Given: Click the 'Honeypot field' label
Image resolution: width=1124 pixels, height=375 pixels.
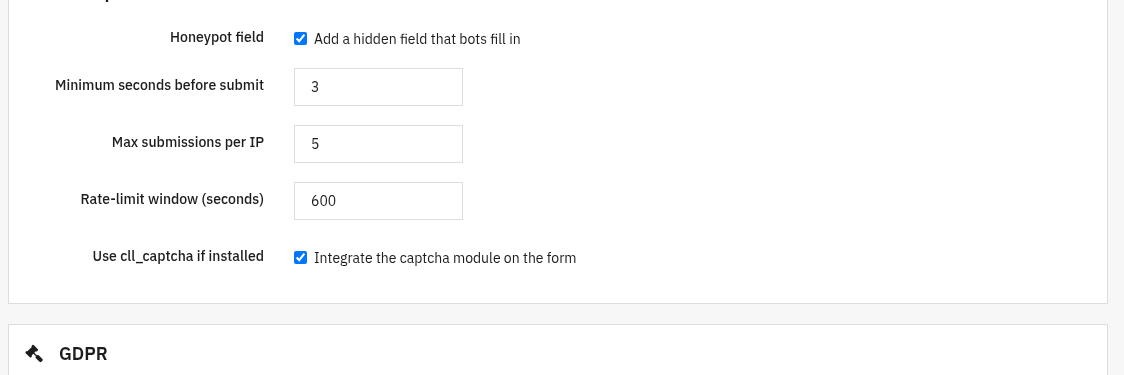Looking at the screenshot, I should click(216, 37).
